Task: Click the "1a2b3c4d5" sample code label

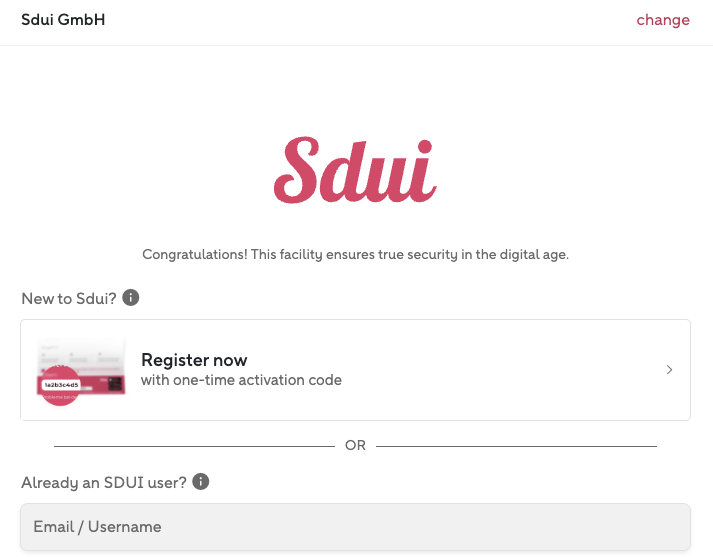Action: click(62, 384)
